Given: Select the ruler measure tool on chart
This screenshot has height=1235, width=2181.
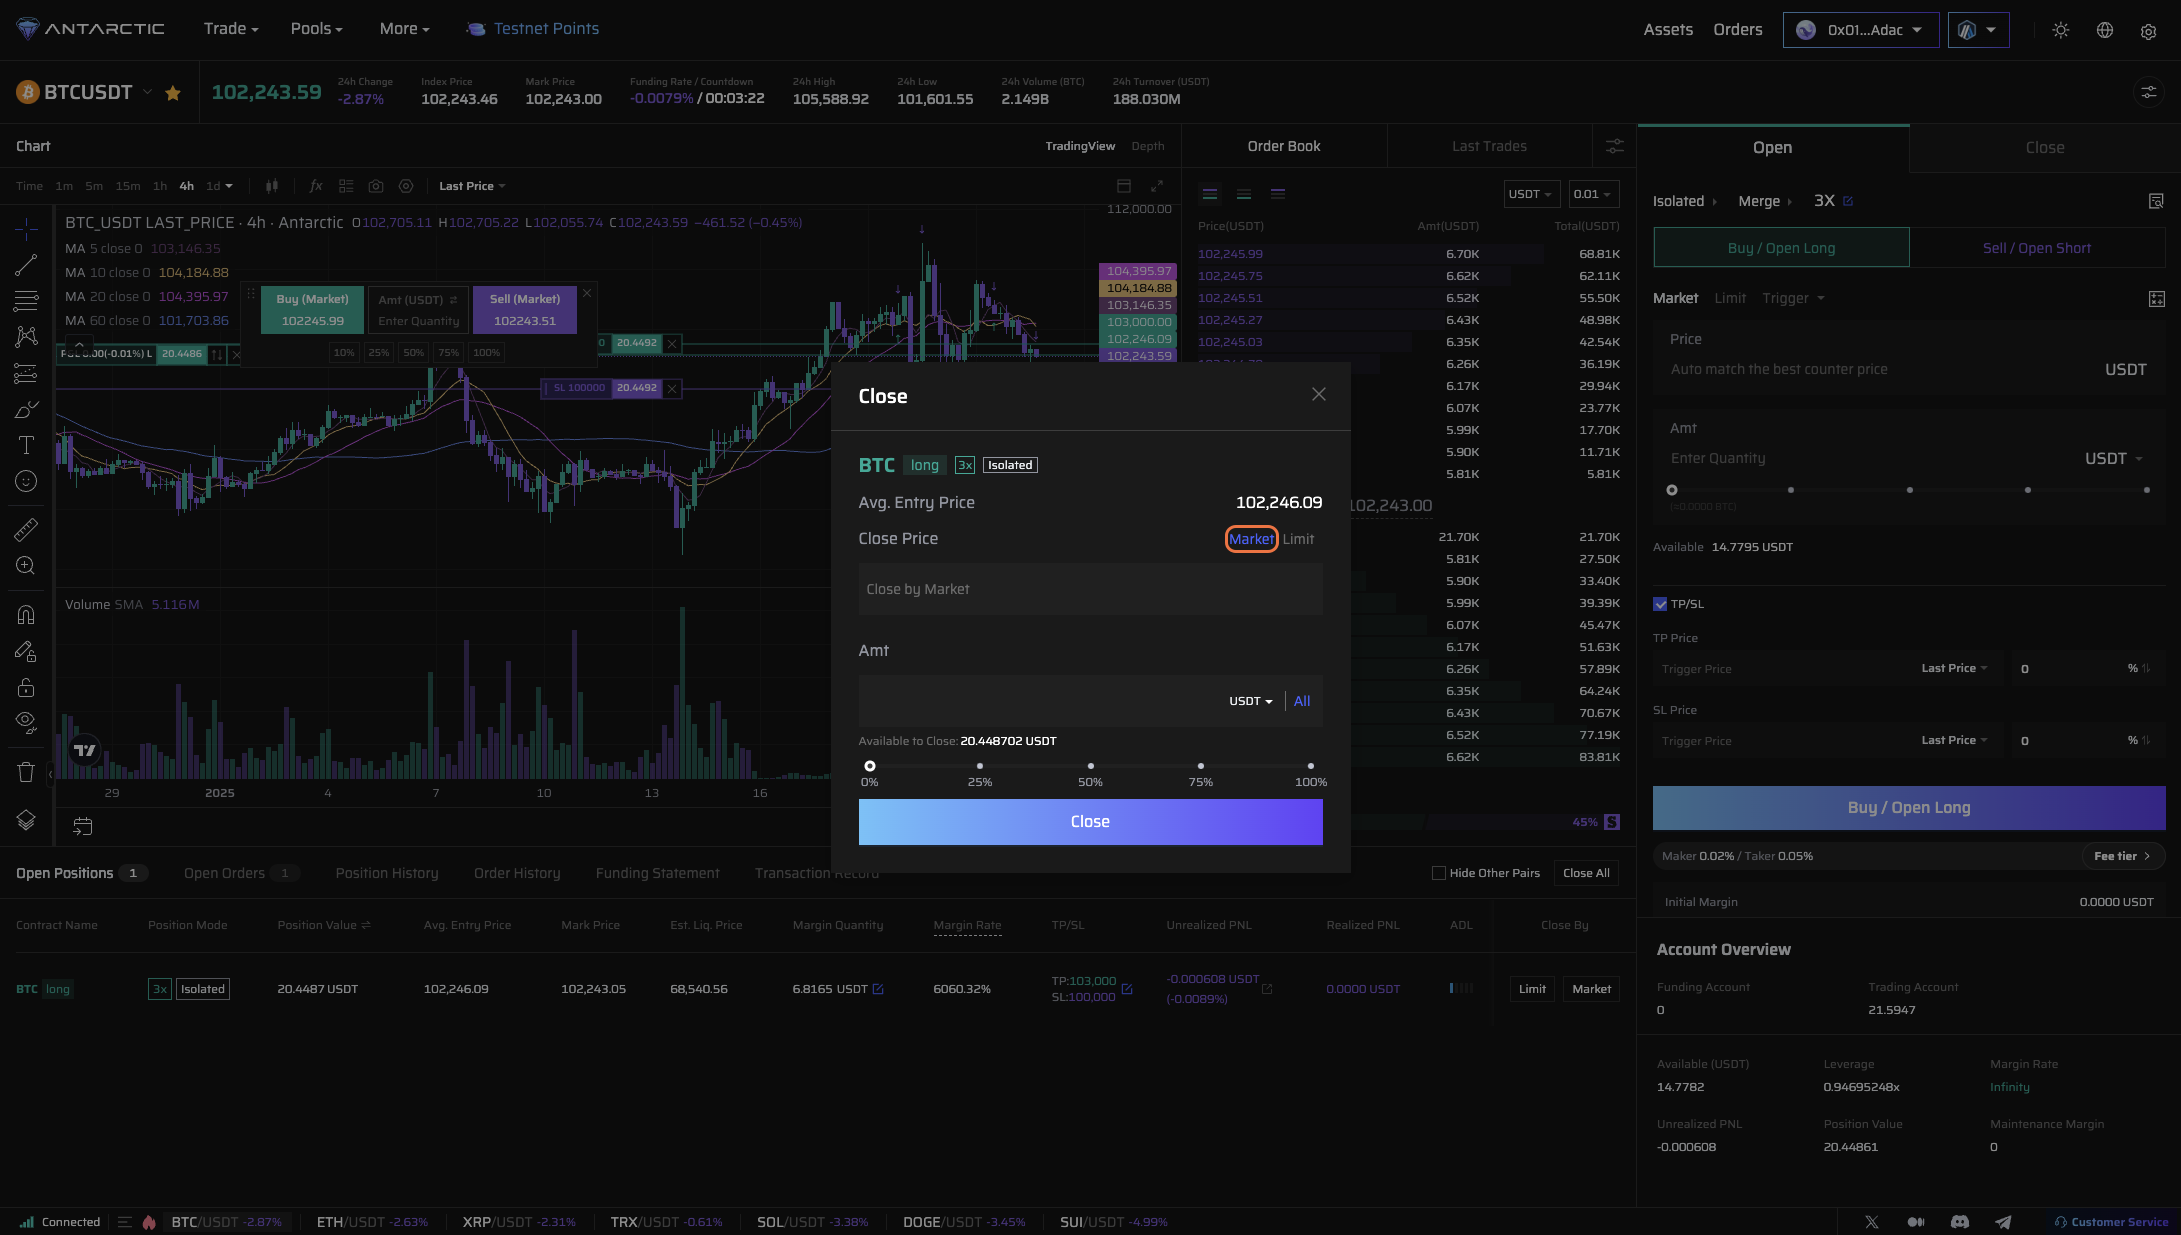Looking at the screenshot, I should [x=26, y=529].
